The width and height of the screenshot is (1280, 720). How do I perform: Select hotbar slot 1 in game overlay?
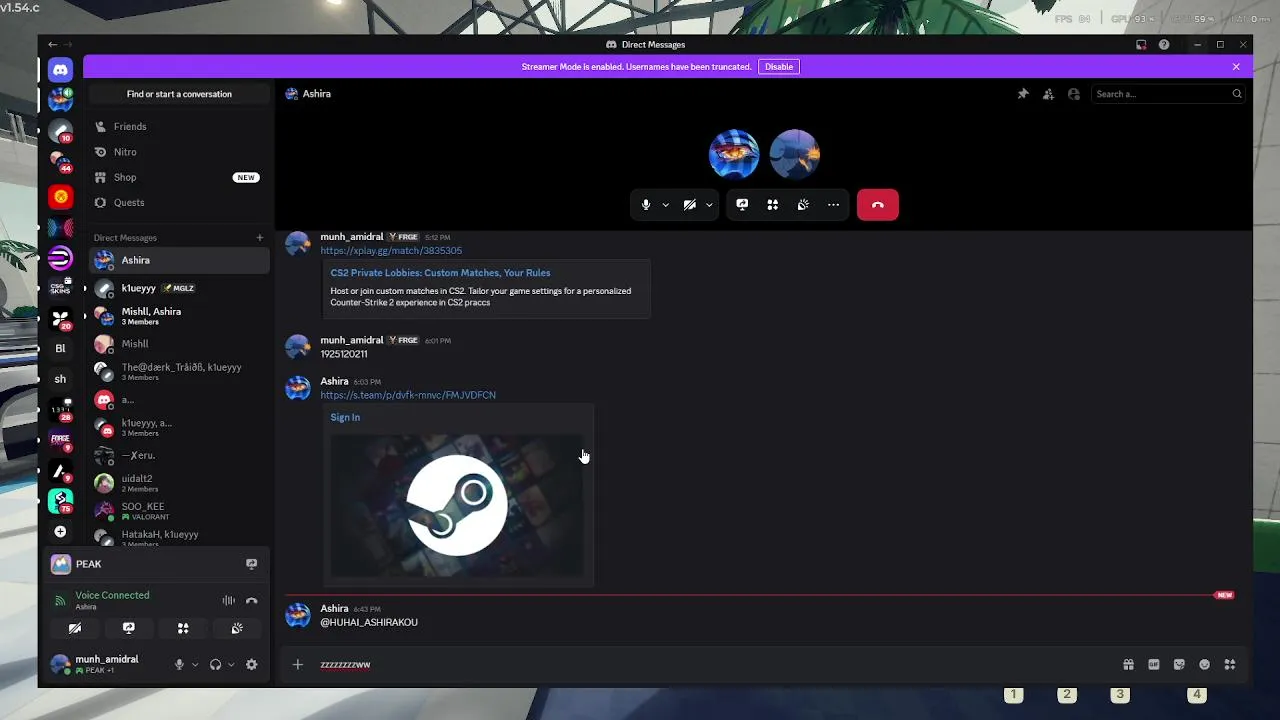[x=1013, y=695]
